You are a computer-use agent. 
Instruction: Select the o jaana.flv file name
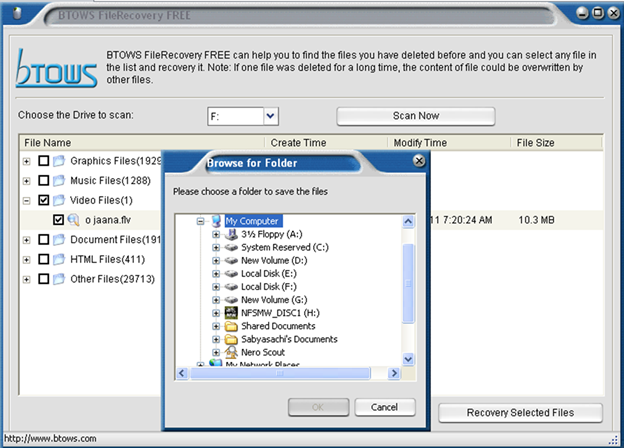tap(108, 220)
